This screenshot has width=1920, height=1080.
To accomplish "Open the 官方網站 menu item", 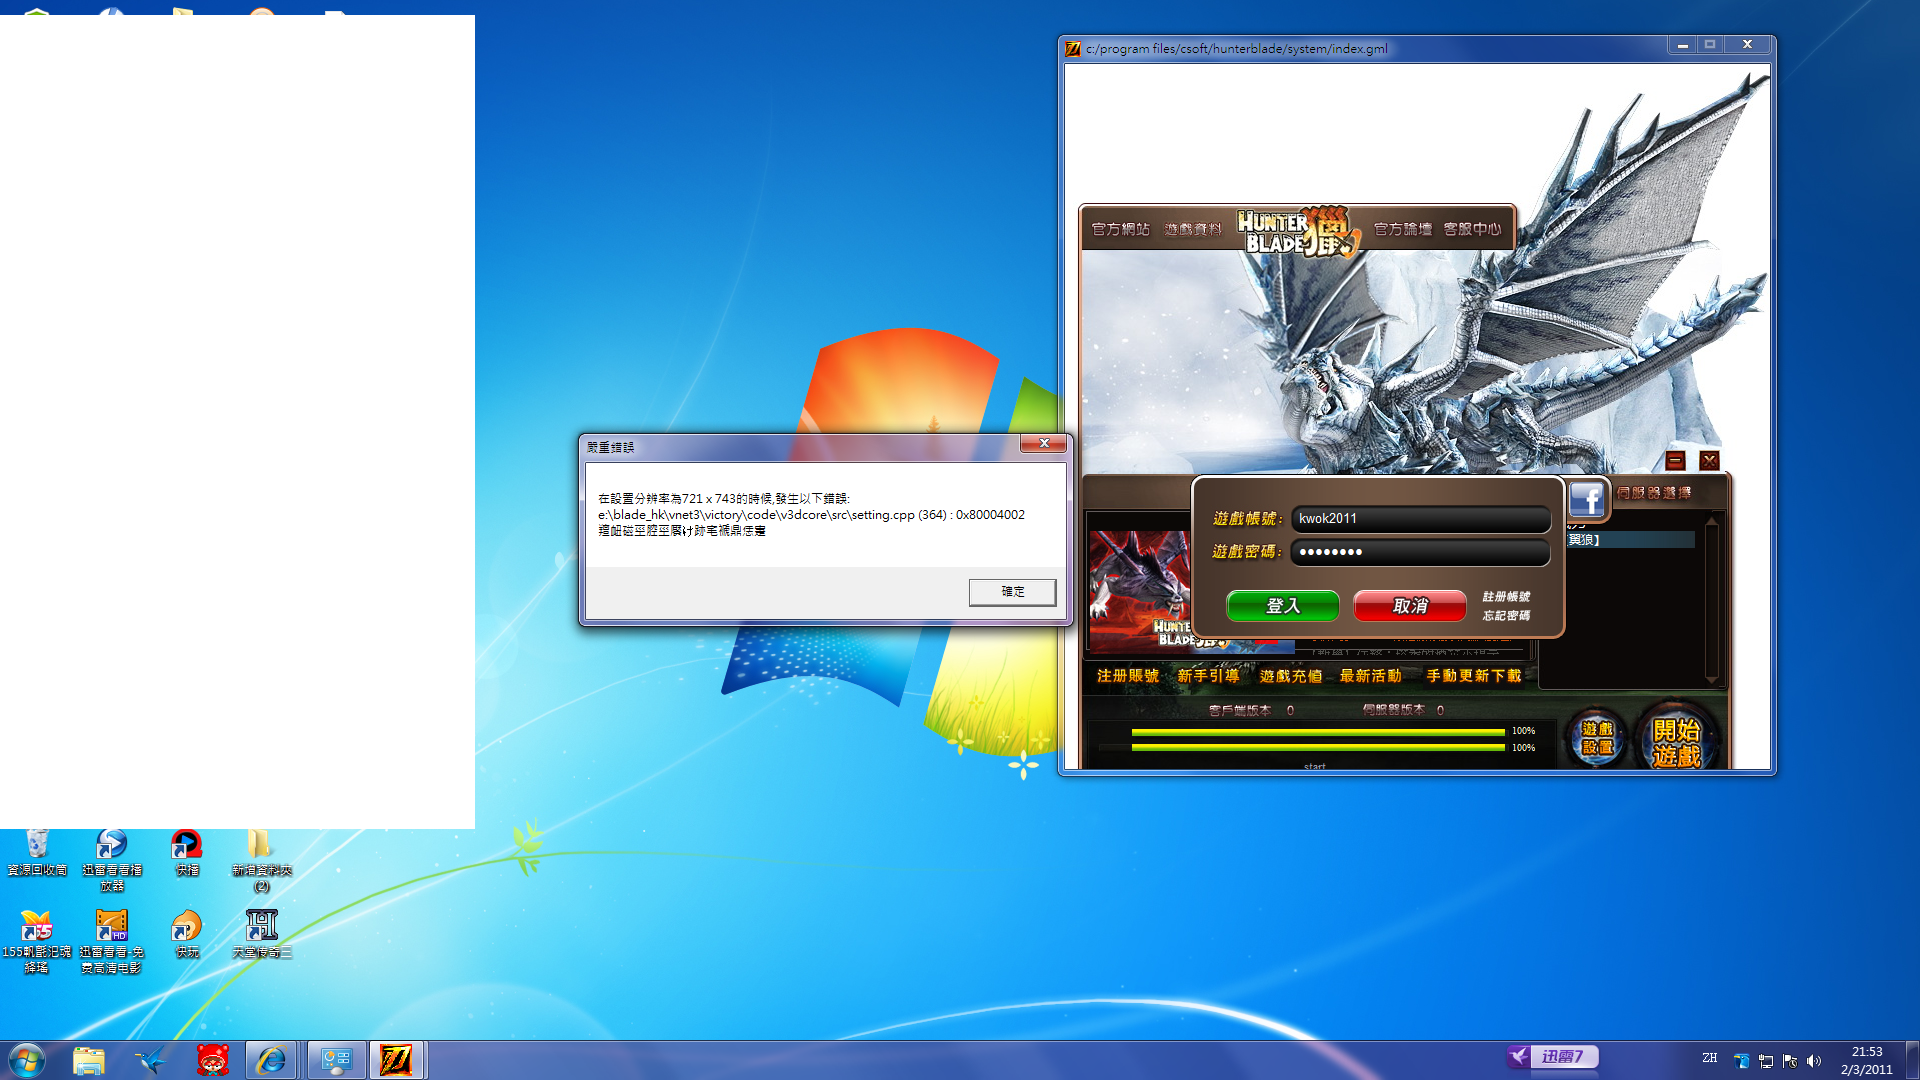I will pos(1120,229).
